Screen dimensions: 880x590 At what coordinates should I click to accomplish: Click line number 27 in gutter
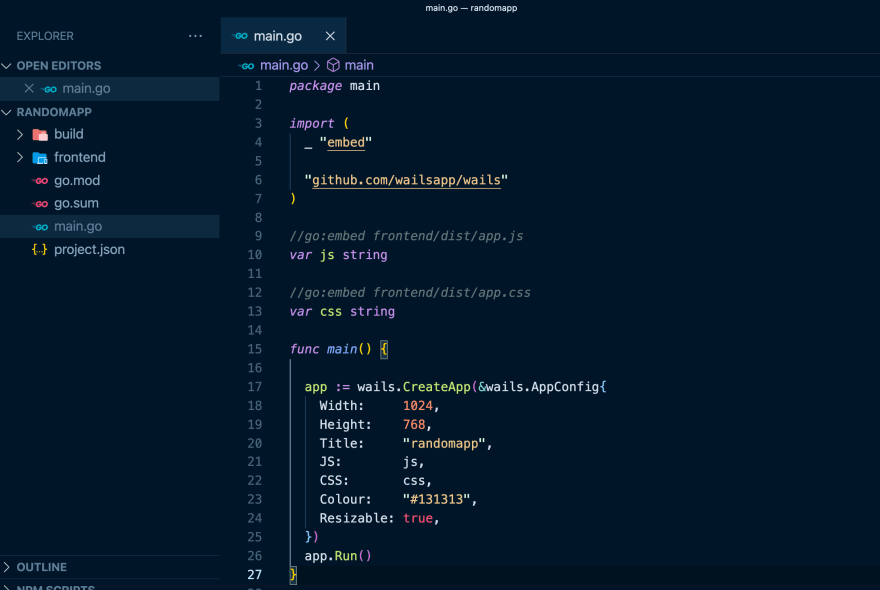point(255,575)
